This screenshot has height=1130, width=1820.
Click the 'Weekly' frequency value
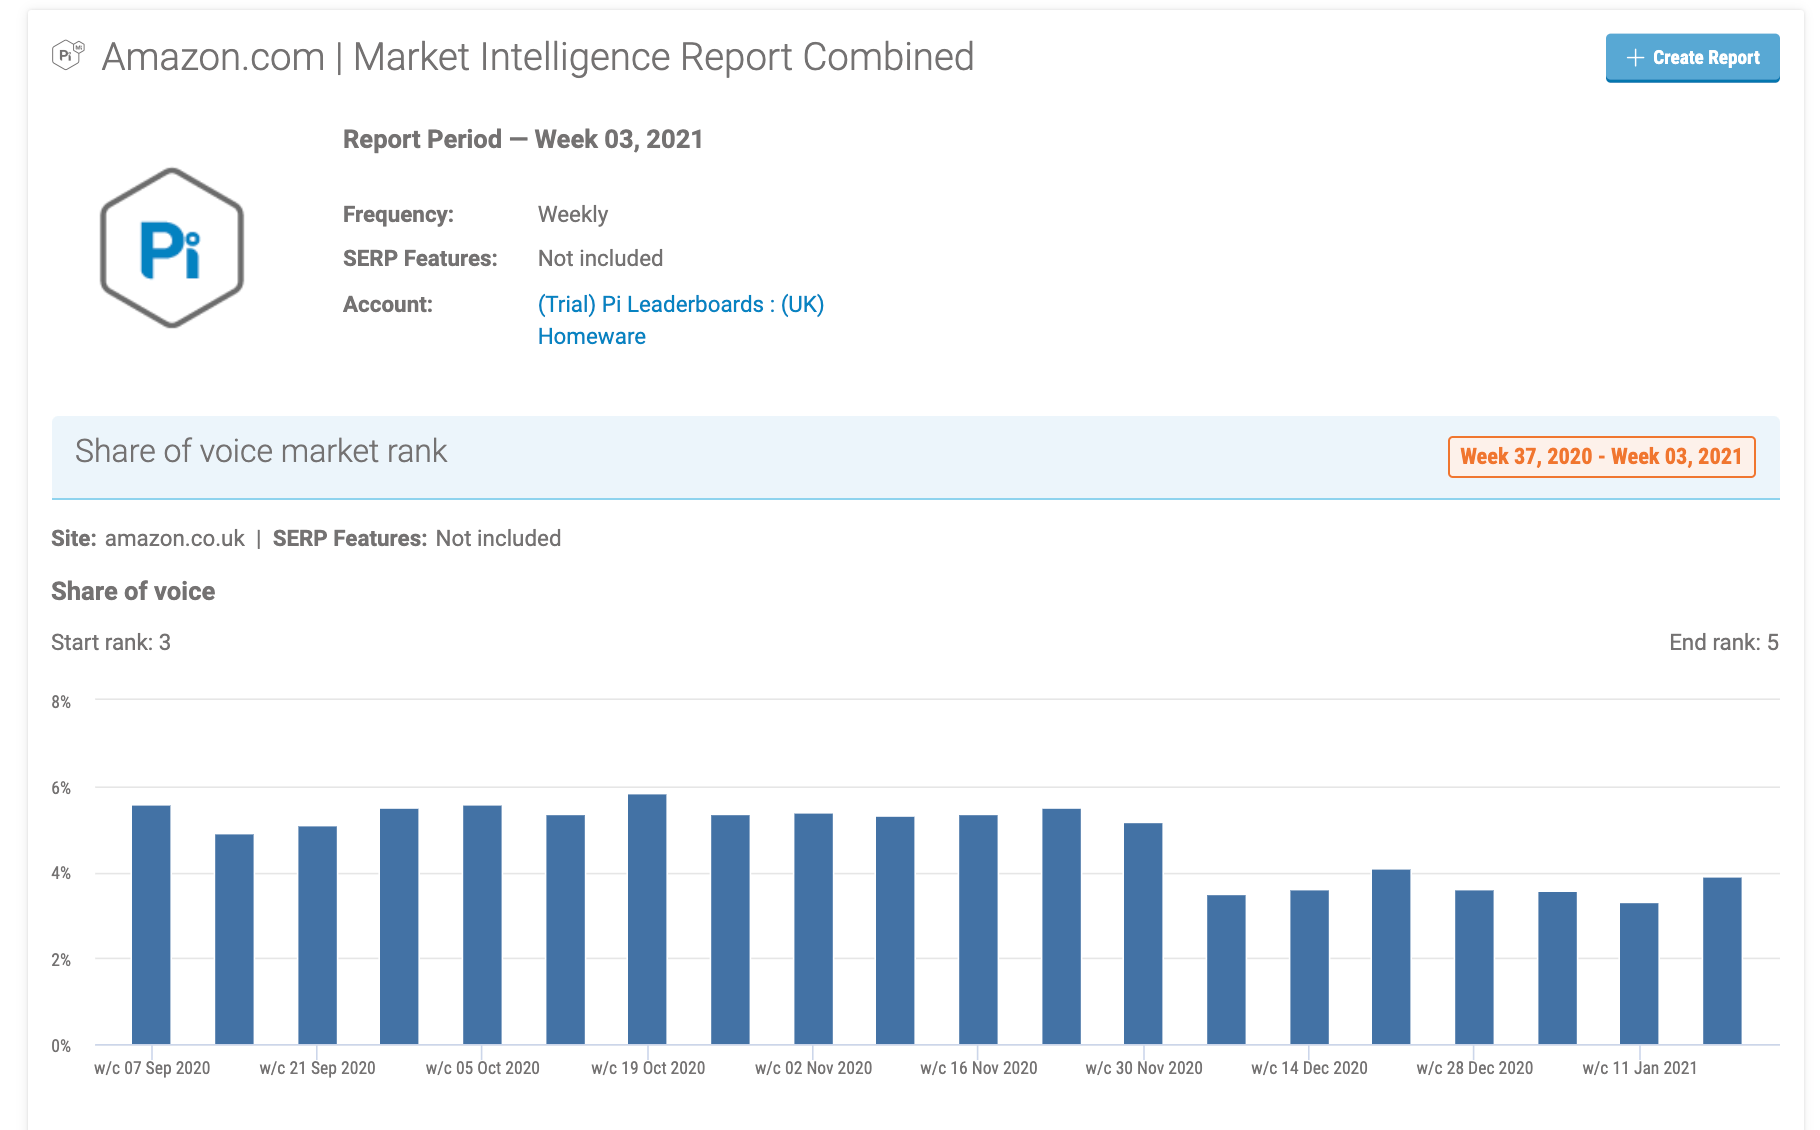point(573,214)
